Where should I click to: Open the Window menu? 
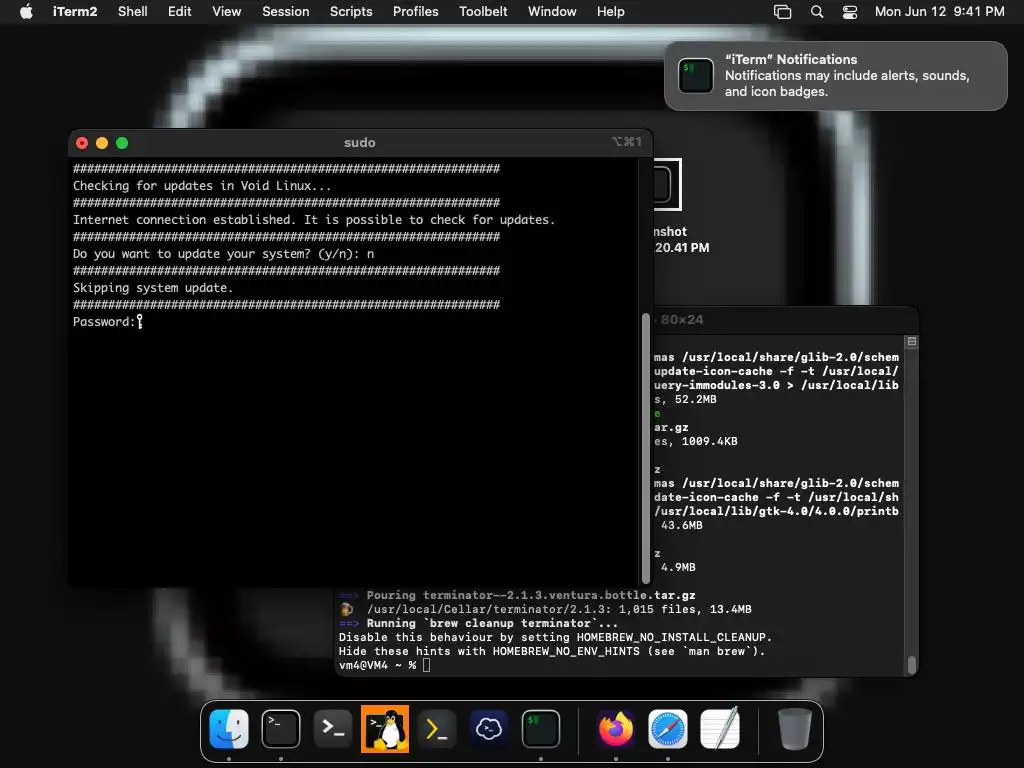(552, 12)
